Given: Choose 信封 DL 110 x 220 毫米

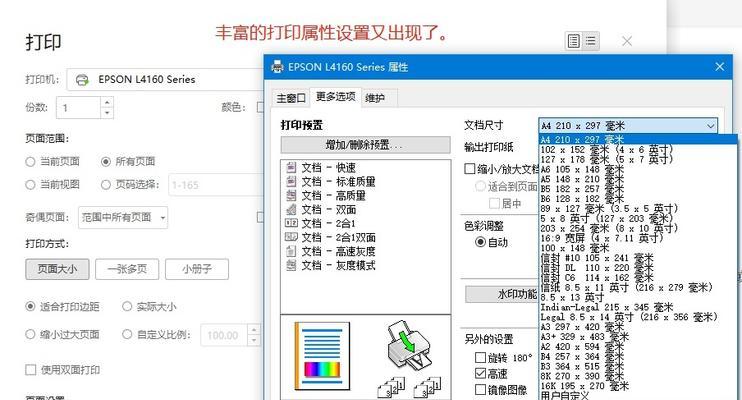Looking at the screenshot, I should (638, 267).
